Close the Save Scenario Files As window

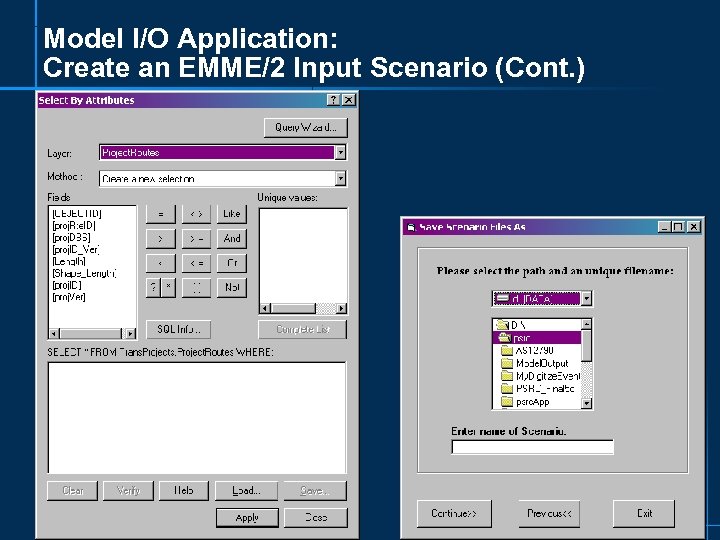(694, 227)
